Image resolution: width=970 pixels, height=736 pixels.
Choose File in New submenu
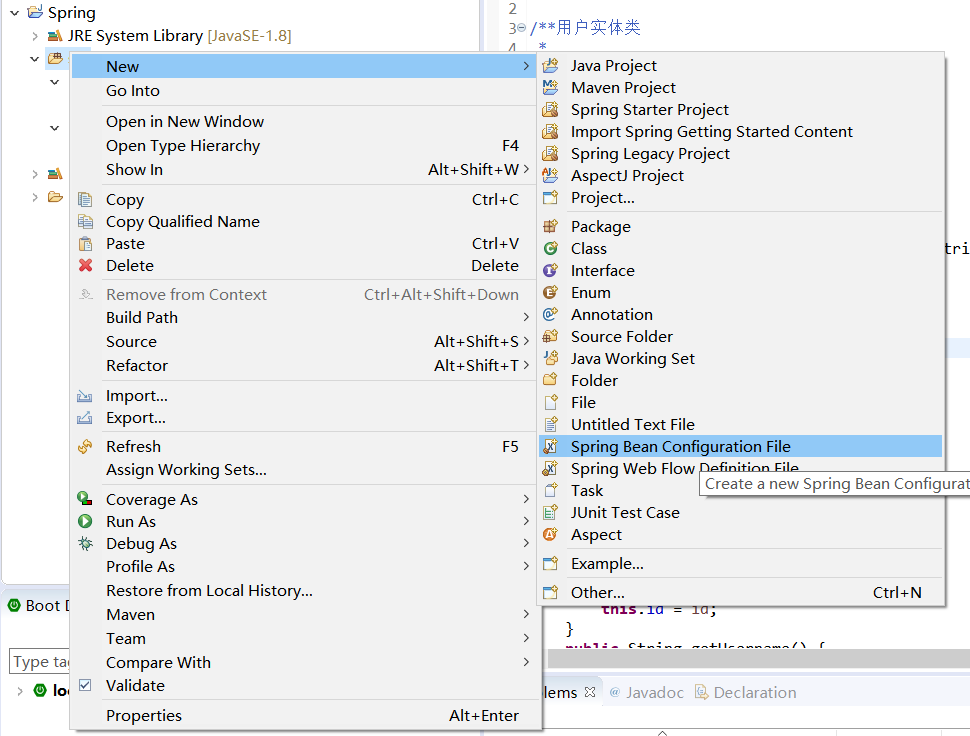click(x=741, y=403)
